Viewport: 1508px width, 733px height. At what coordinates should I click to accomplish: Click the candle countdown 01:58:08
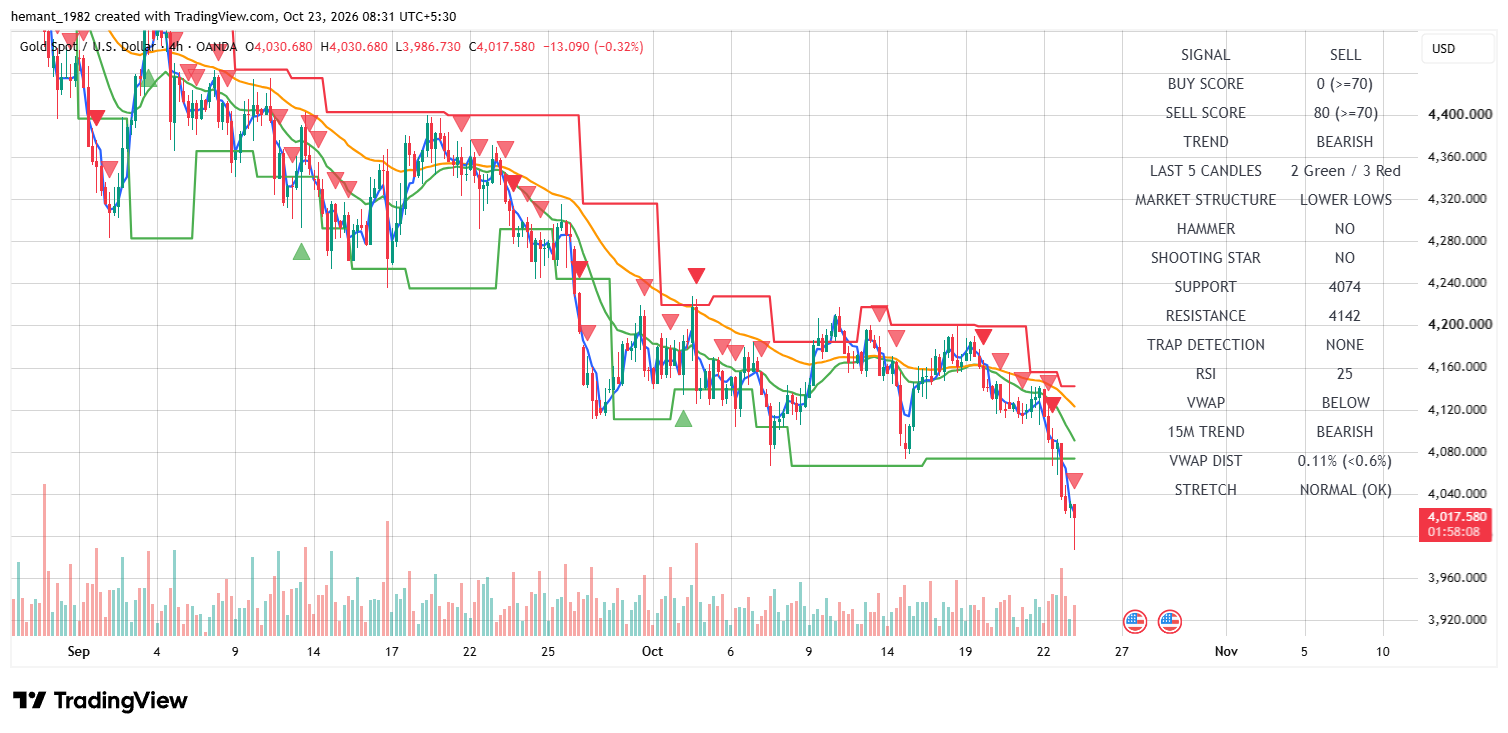pyautogui.click(x=1454, y=532)
